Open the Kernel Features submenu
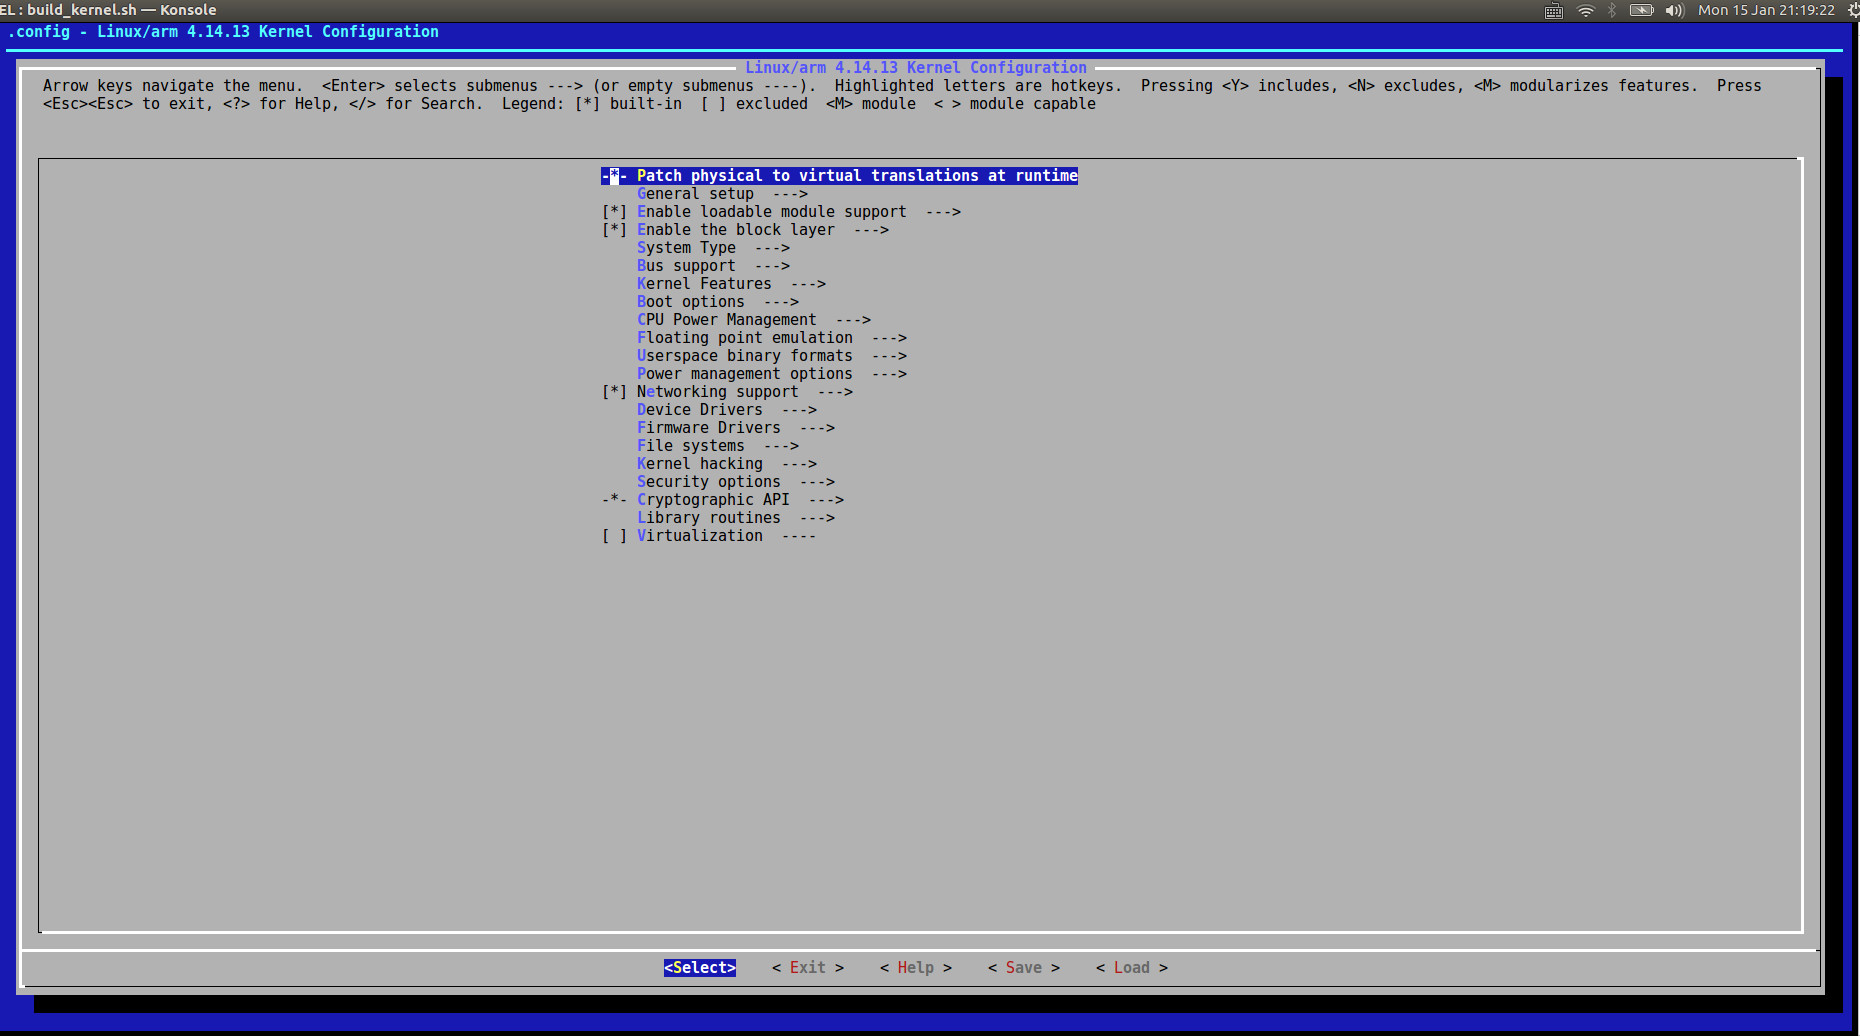Viewport: 1860px width, 1036px height. 731,284
